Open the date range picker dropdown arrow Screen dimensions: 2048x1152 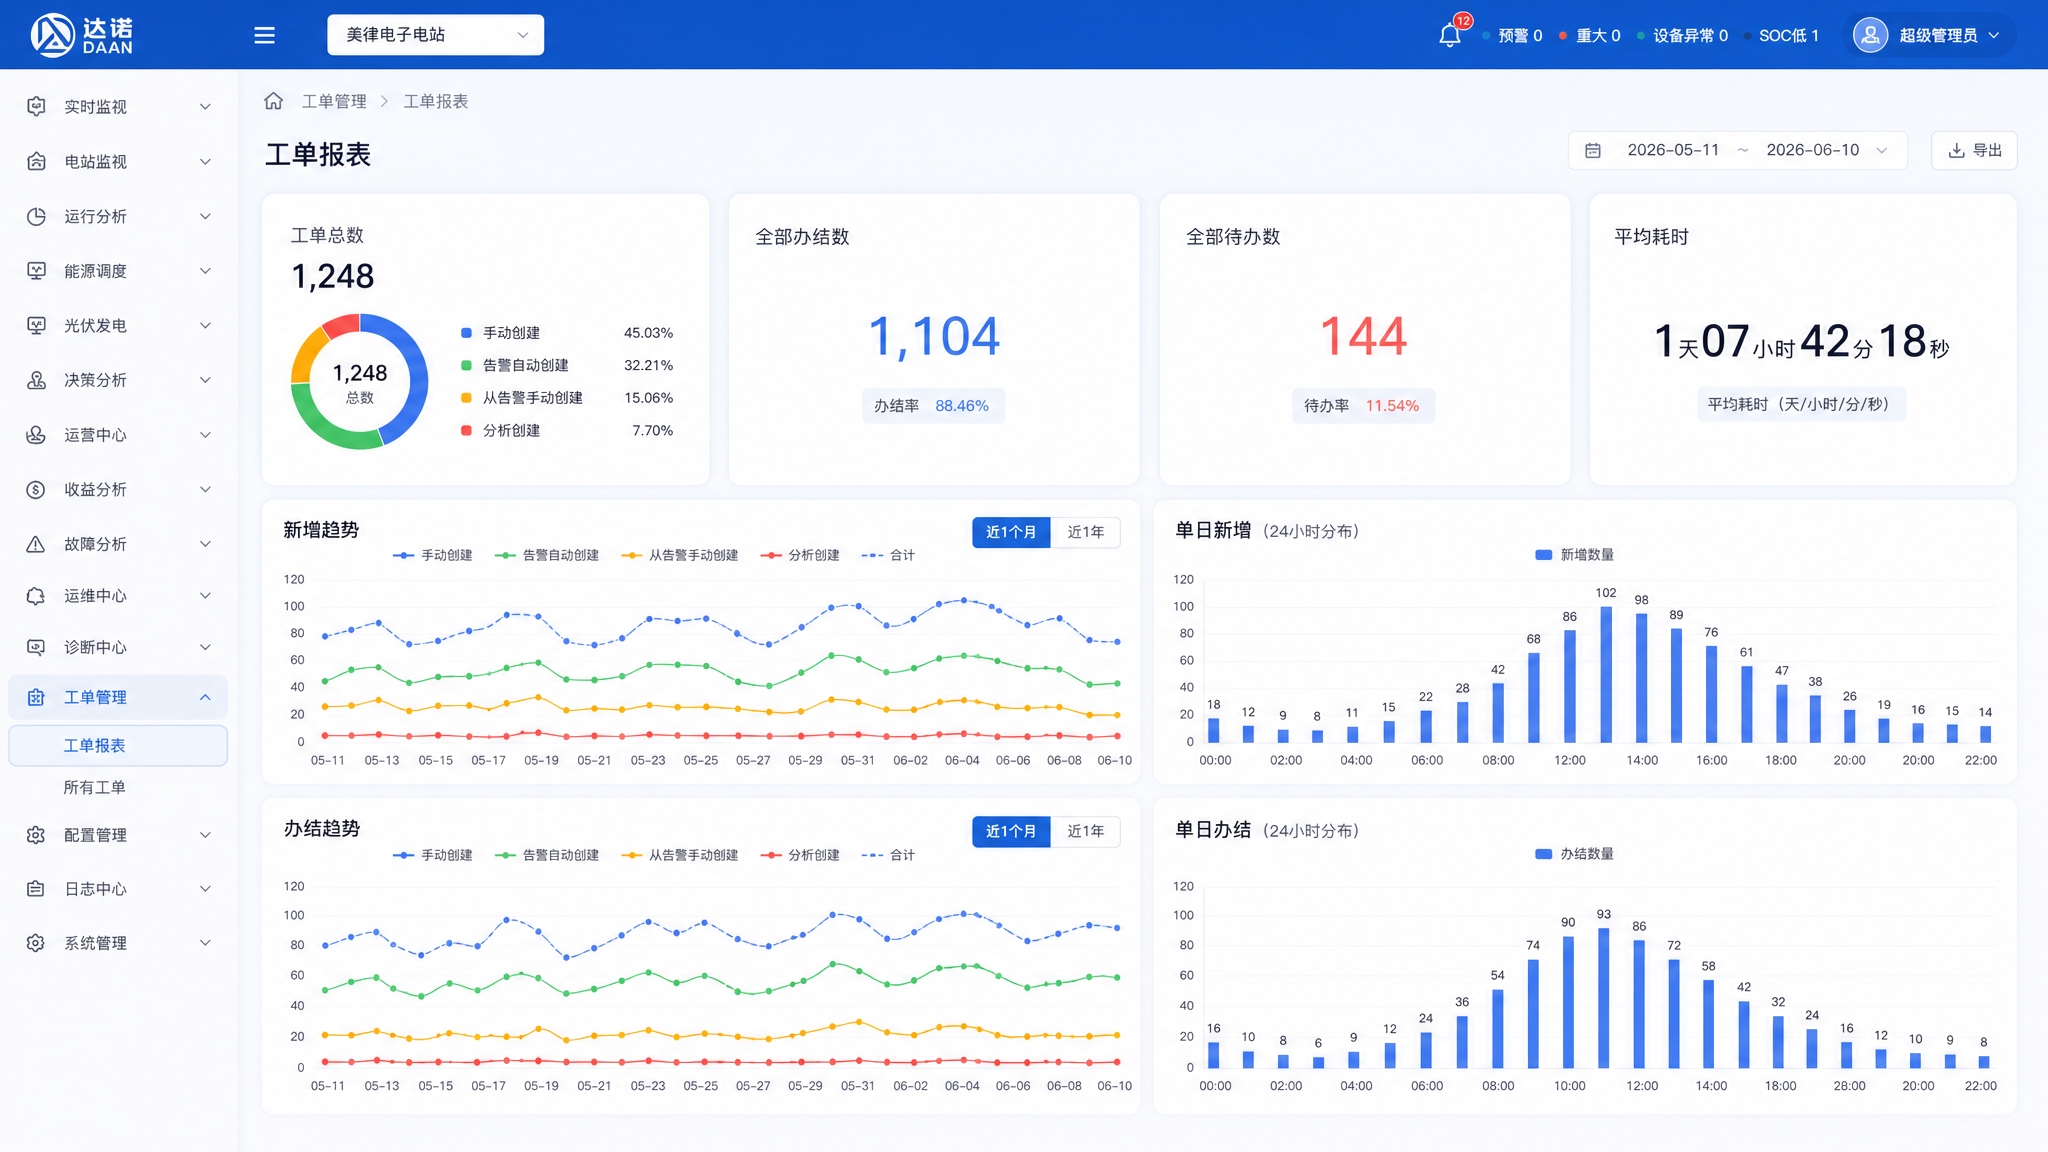pos(1882,150)
